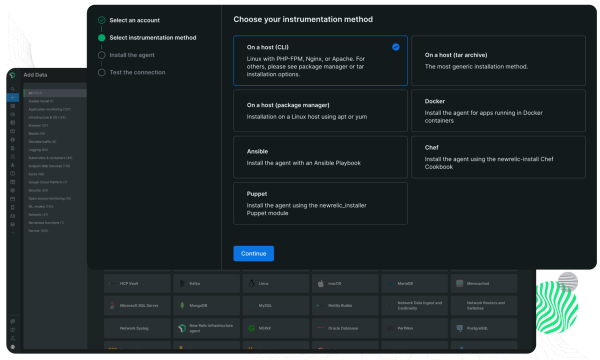Image resolution: width=600 pixels, height=360 pixels.
Task: Click the Continue button
Action: point(253,253)
